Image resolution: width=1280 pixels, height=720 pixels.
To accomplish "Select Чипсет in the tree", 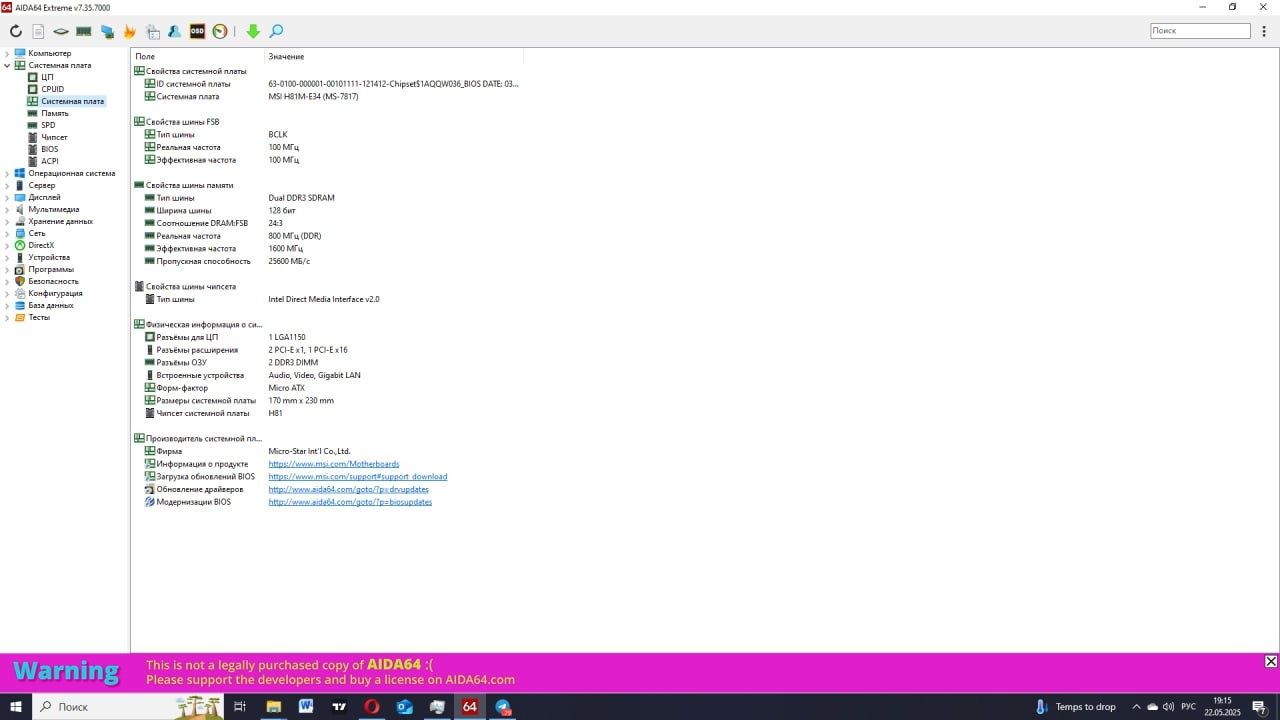I will tap(54, 137).
